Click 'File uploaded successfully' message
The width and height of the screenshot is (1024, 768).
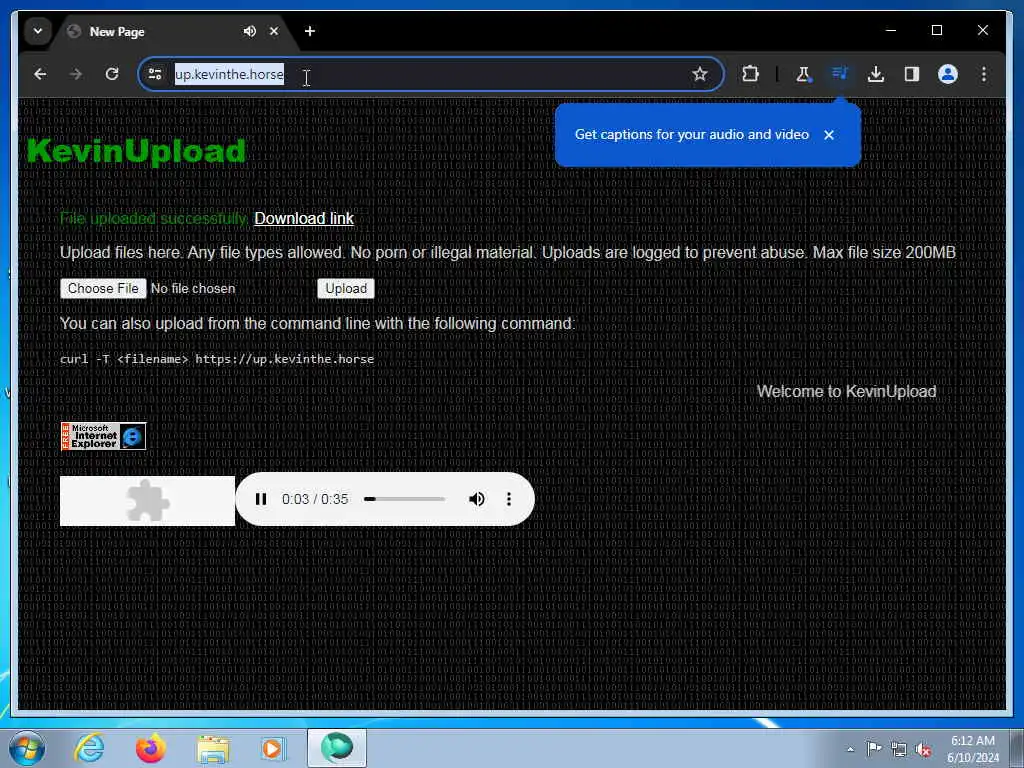153,218
